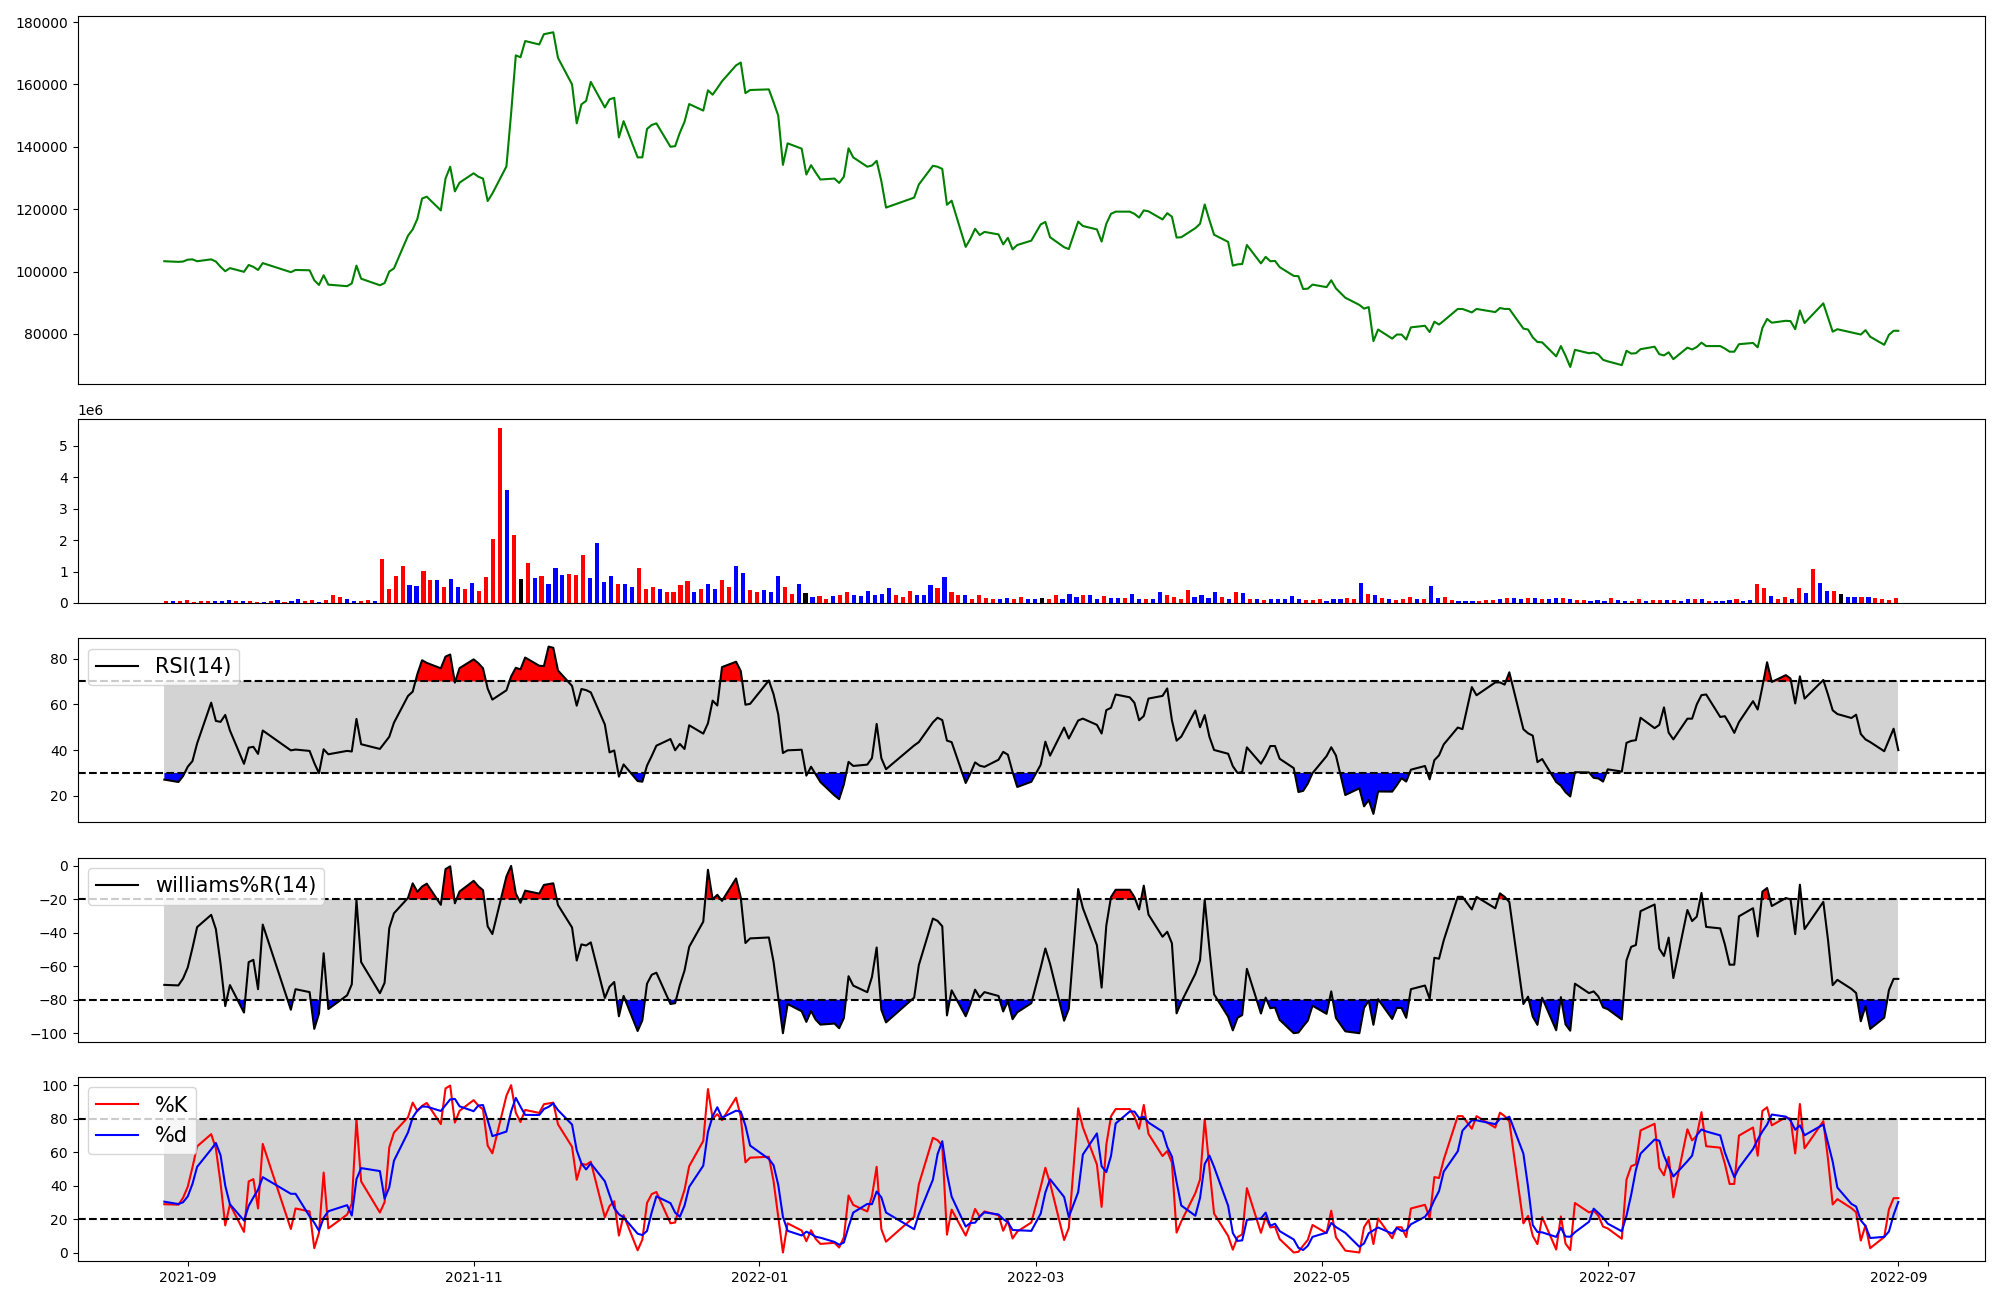2000x1300 pixels.
Task: Click the 80000 price axis tick label
Action: pyautogui.click(x=46, y=335)
